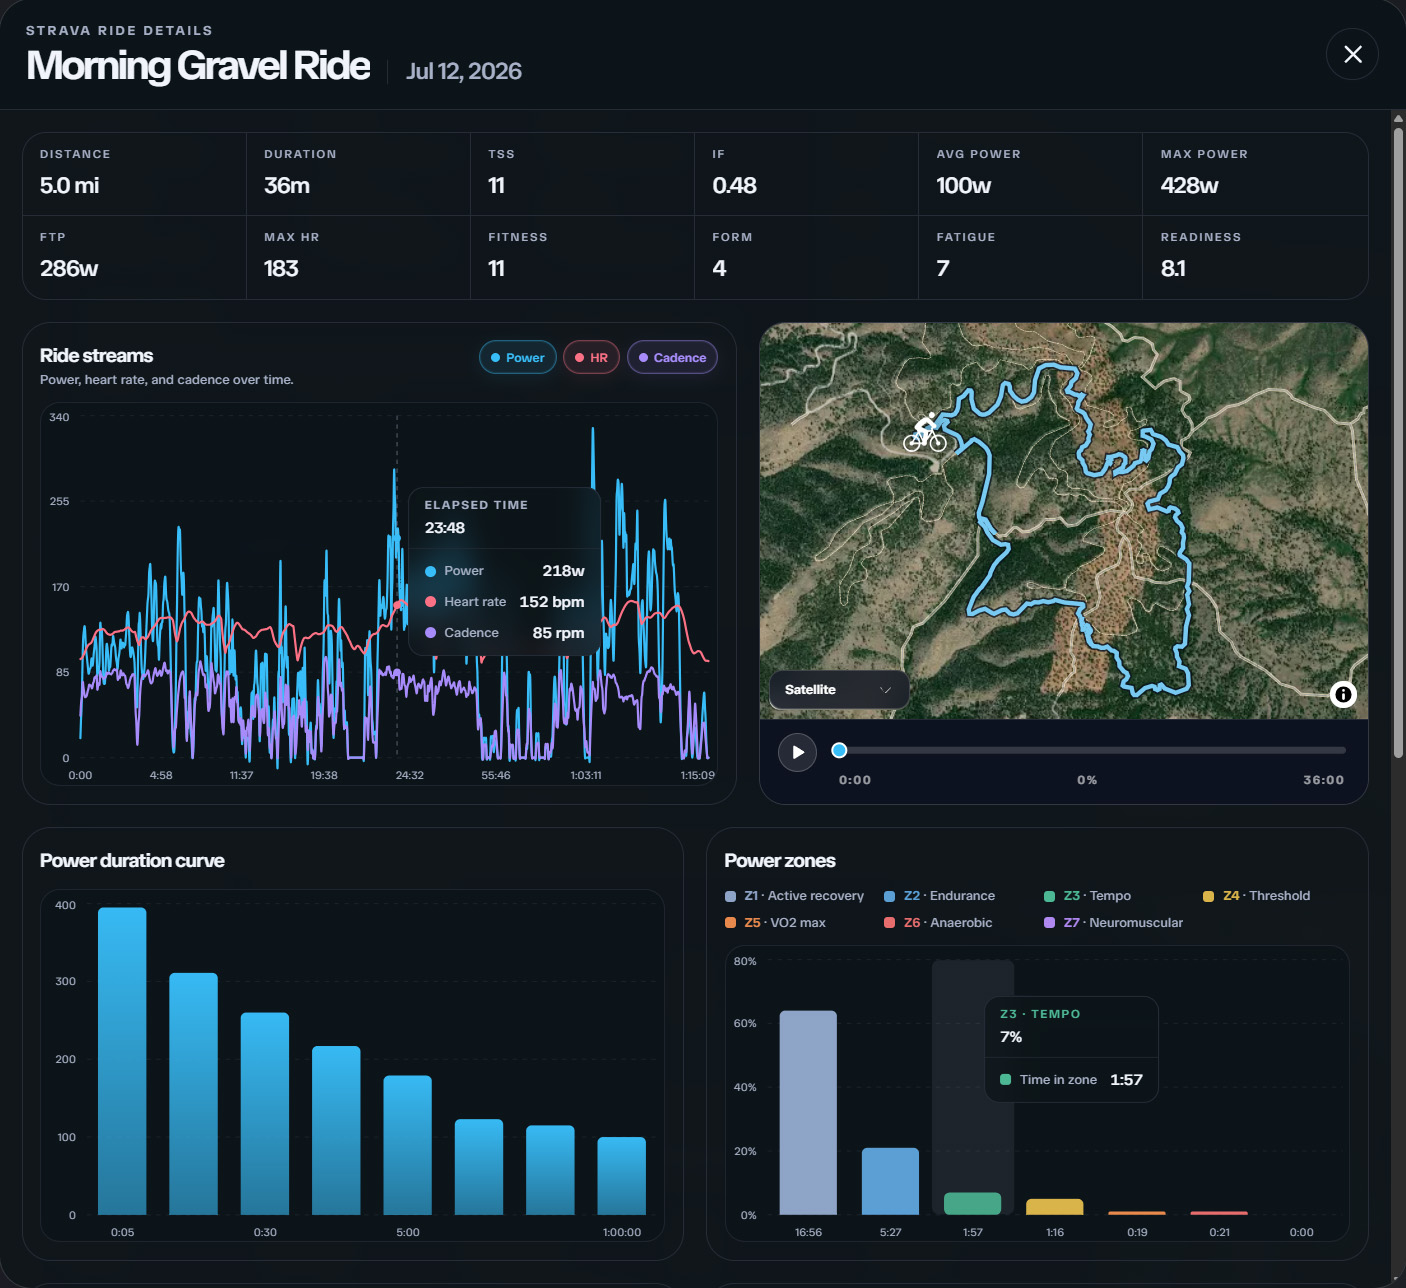Click the DURATION 36m stat

(x=358, y=174)
